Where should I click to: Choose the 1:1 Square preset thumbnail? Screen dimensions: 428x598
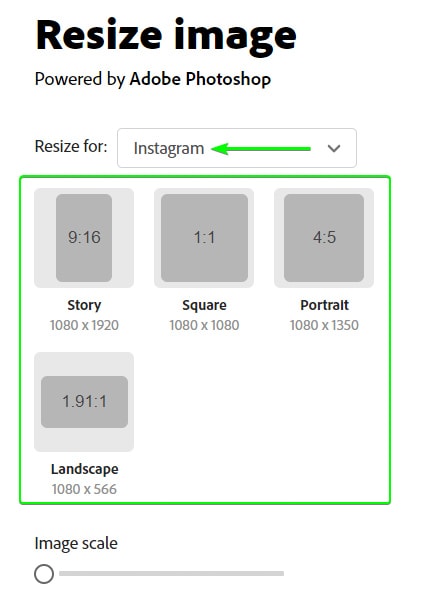pos(204,238)
